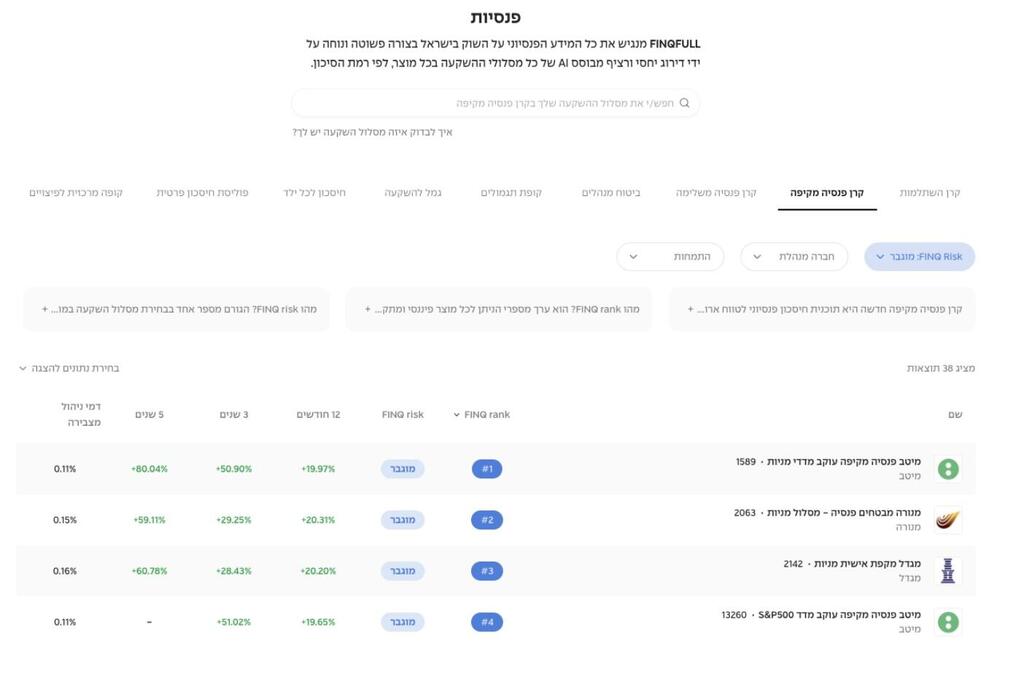Switch to the ביטוח מנהלים tab
Viewport: 1024px width, 681px height.
(611, 193)
